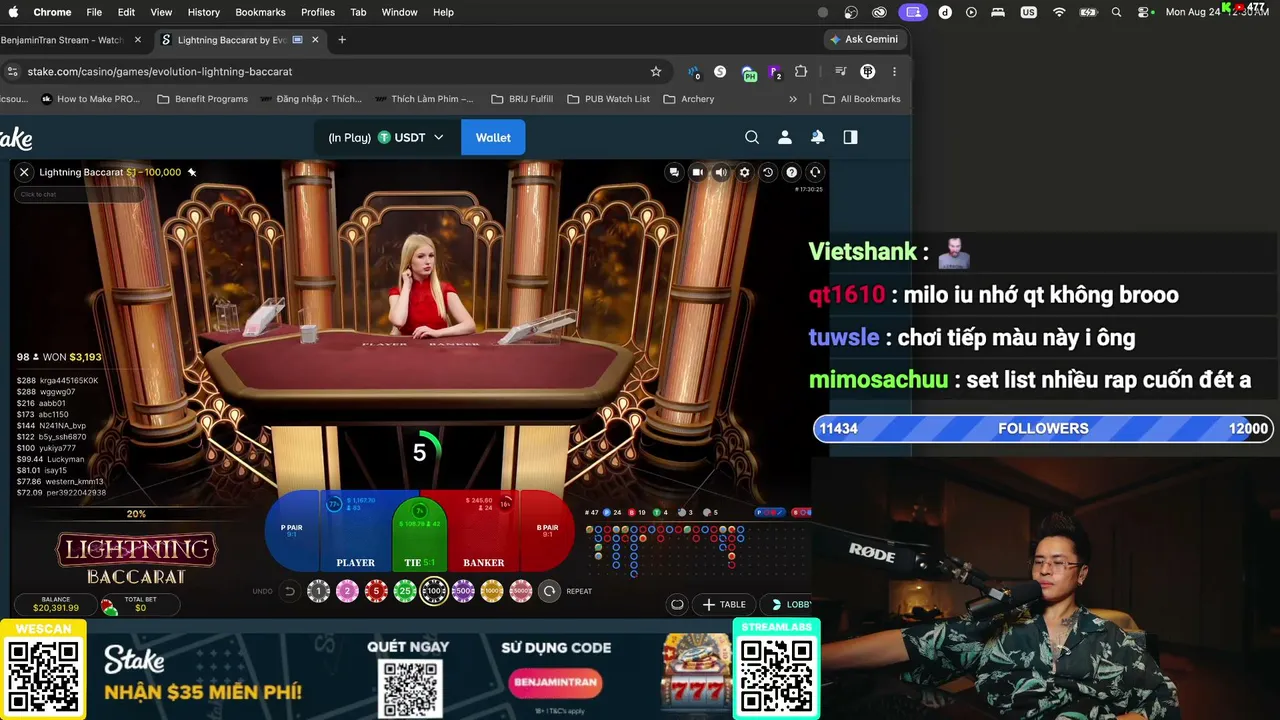The height and width of the screenshot is (720, 1280).
Task: Click the oval icon beside TABLE button
Action: (x=677, y=604)
